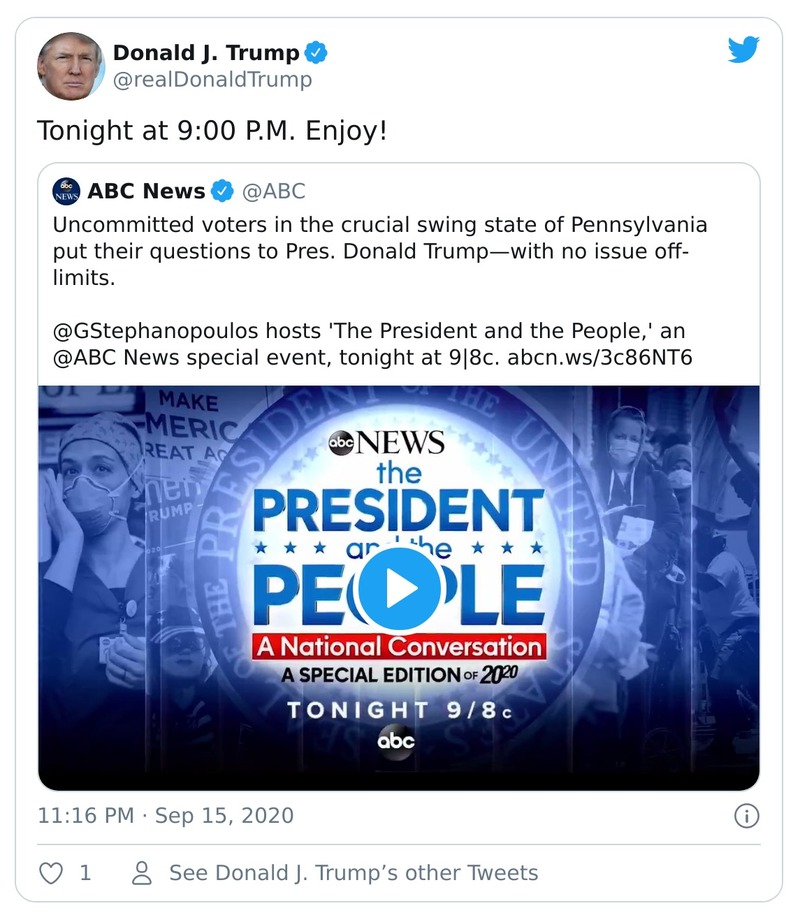Image resolution: width=800 pixels, height=922 pixels.
Task: Open the @realDonaldTrump profile picture
Action: coord(70,66)
